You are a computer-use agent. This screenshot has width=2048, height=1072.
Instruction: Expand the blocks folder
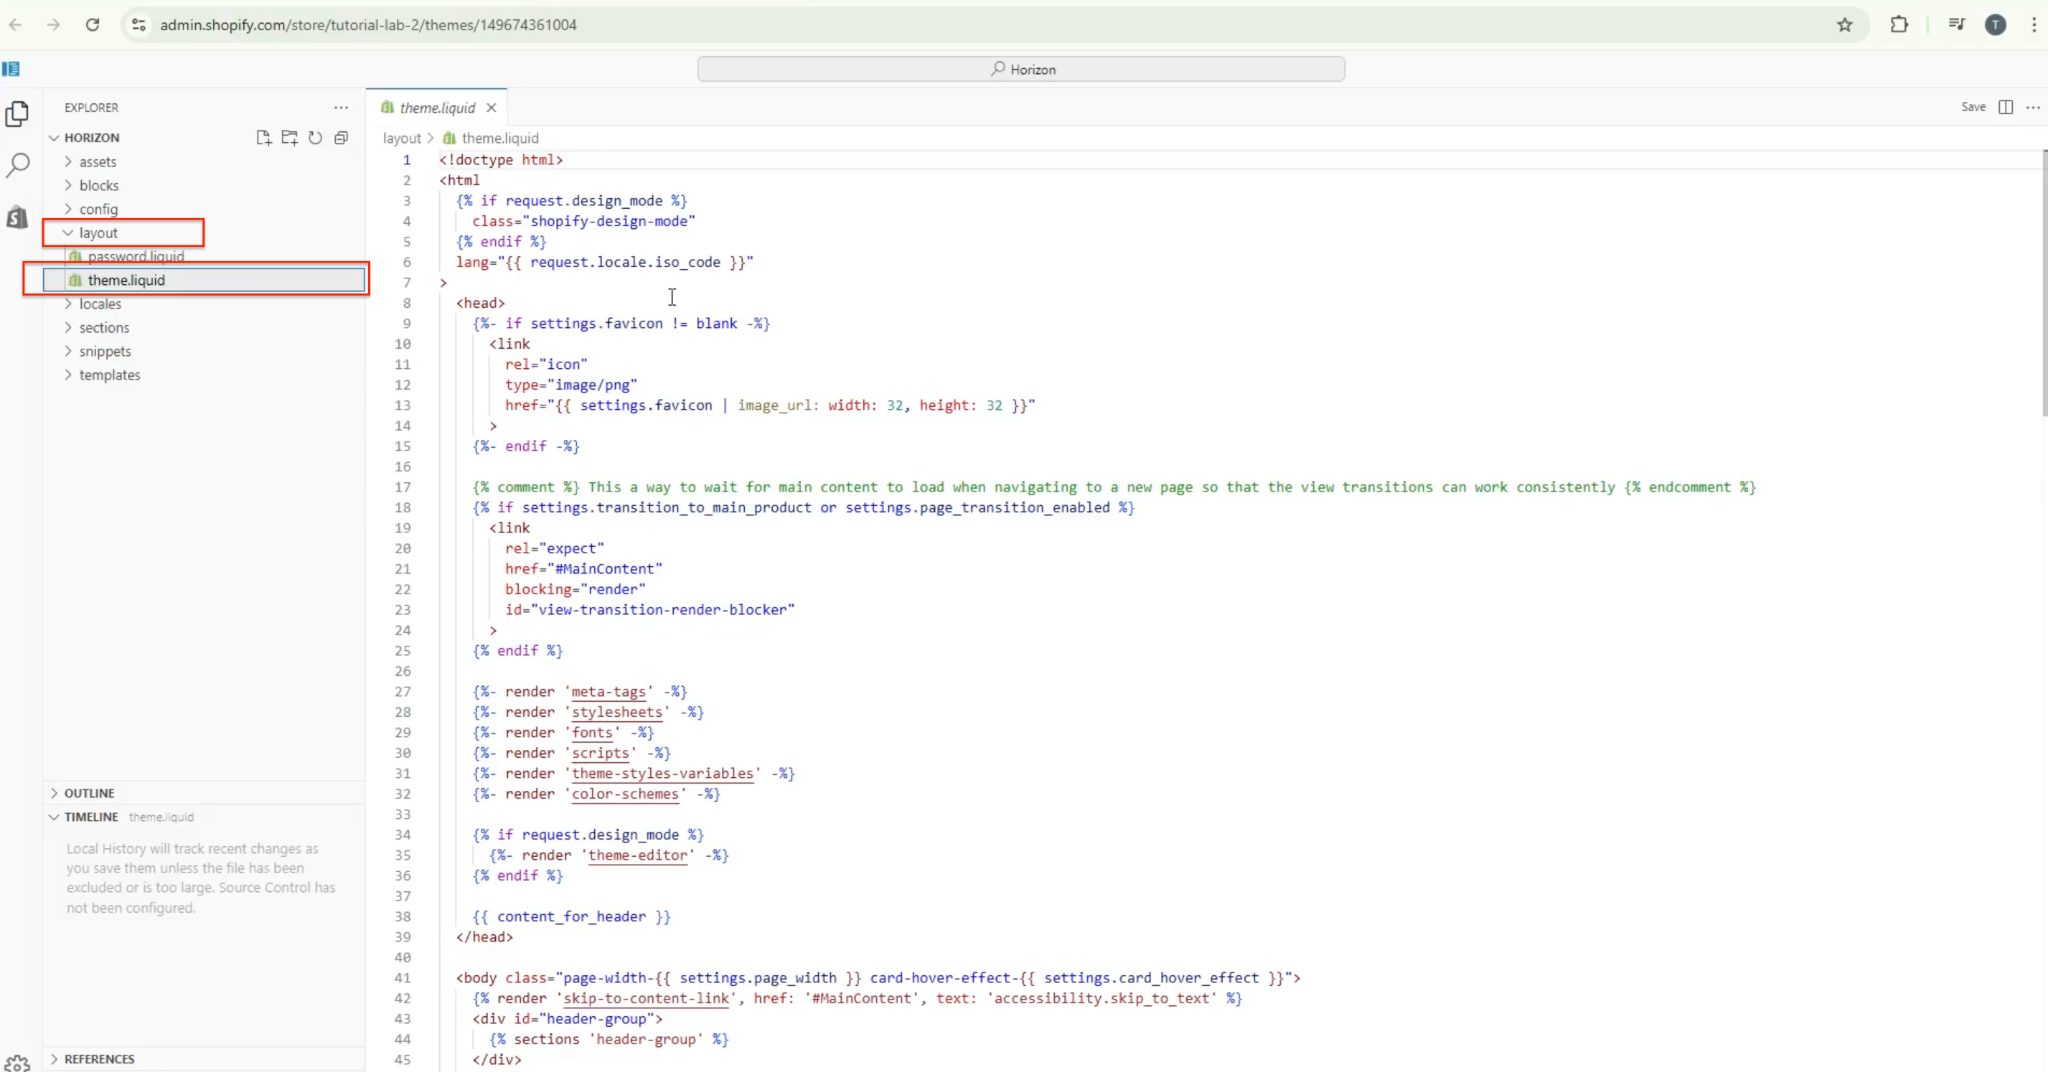click(x=98, y=186)
